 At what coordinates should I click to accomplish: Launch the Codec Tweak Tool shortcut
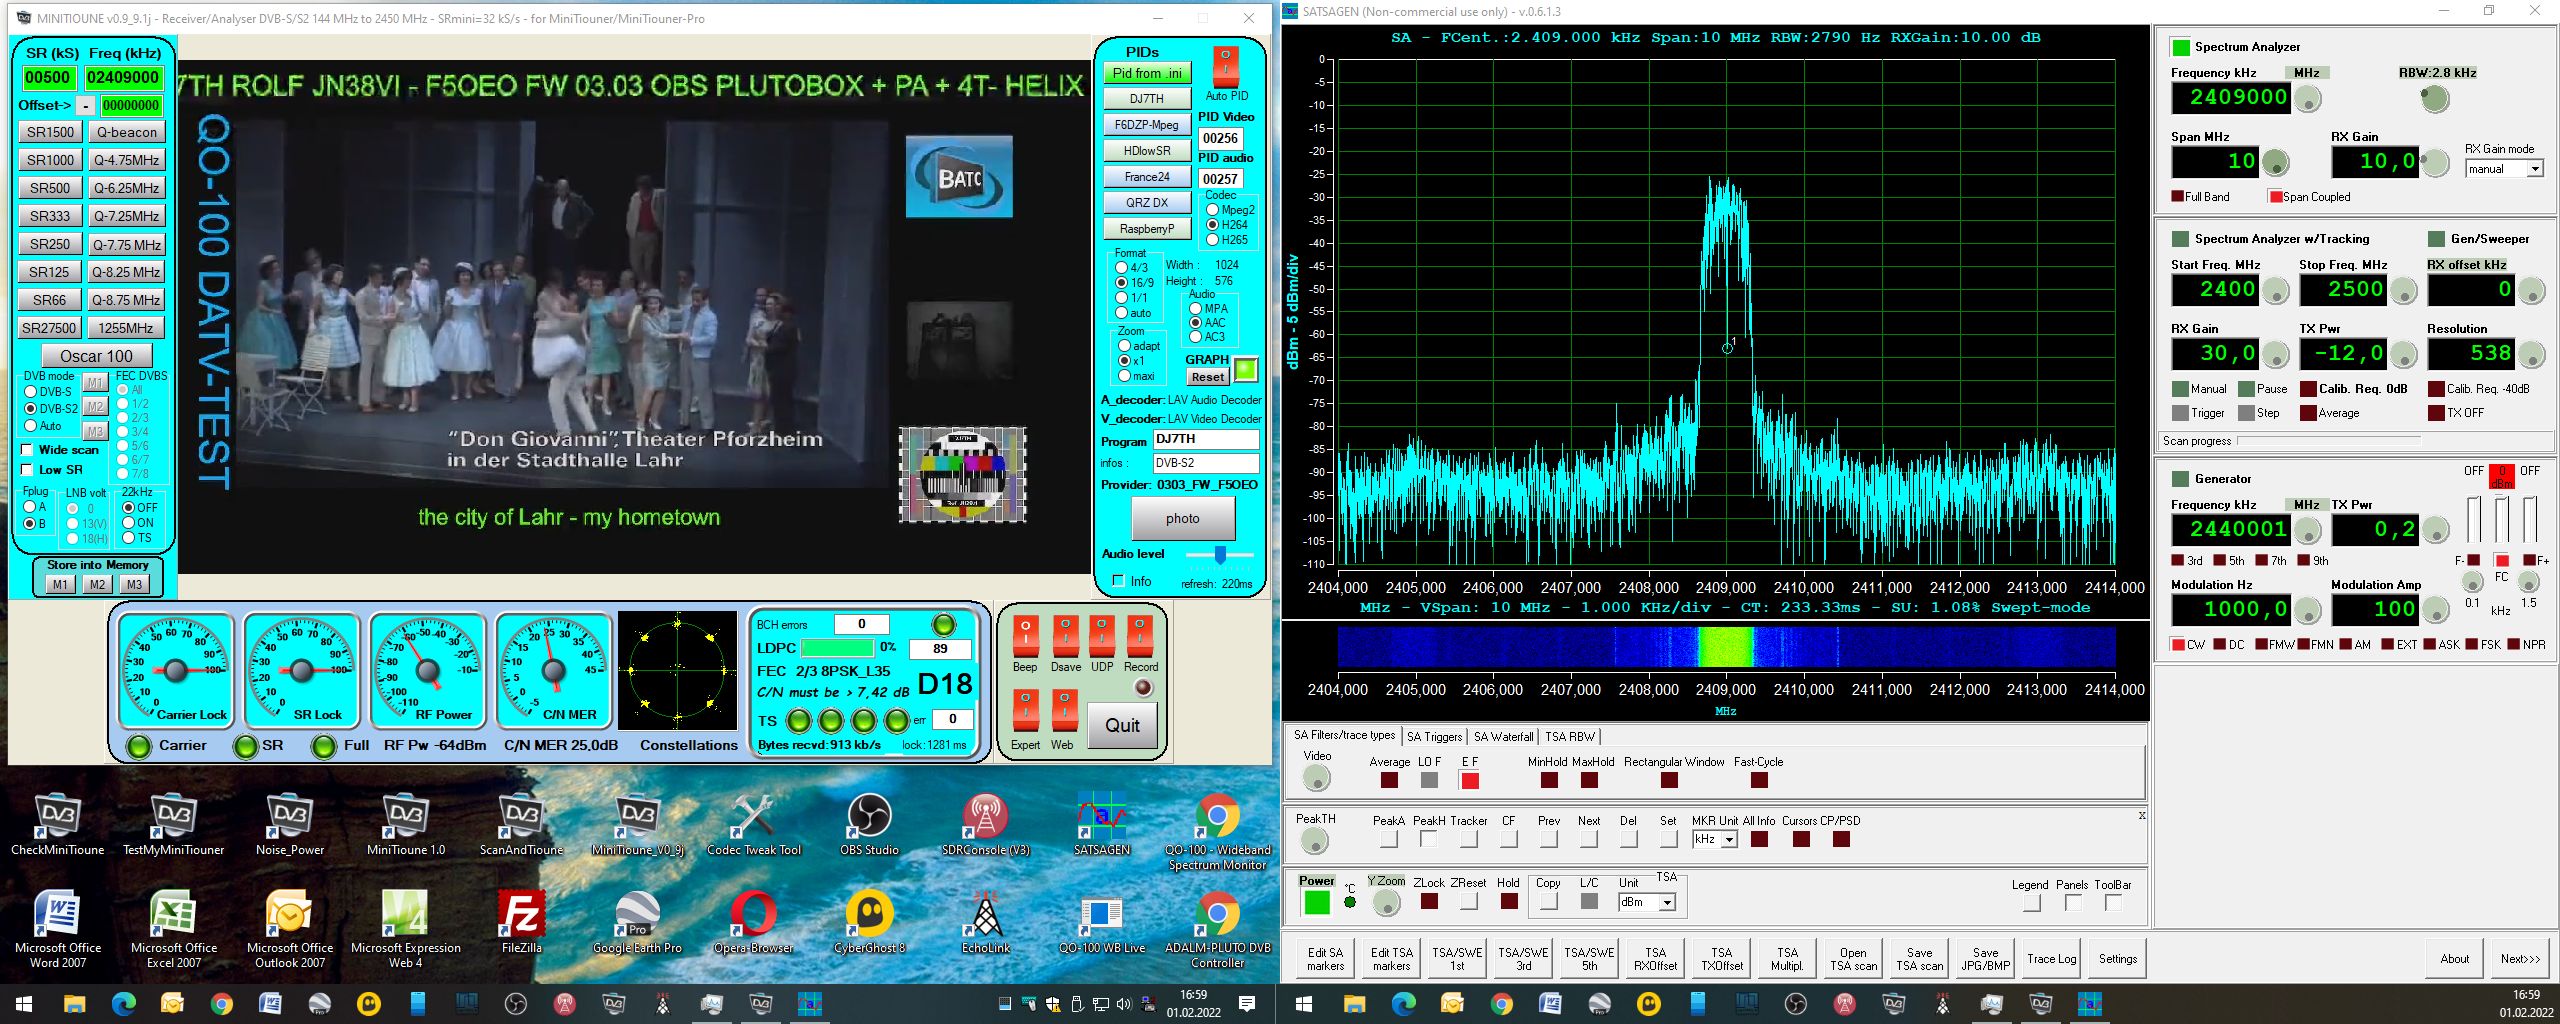(x=753, y=819)
